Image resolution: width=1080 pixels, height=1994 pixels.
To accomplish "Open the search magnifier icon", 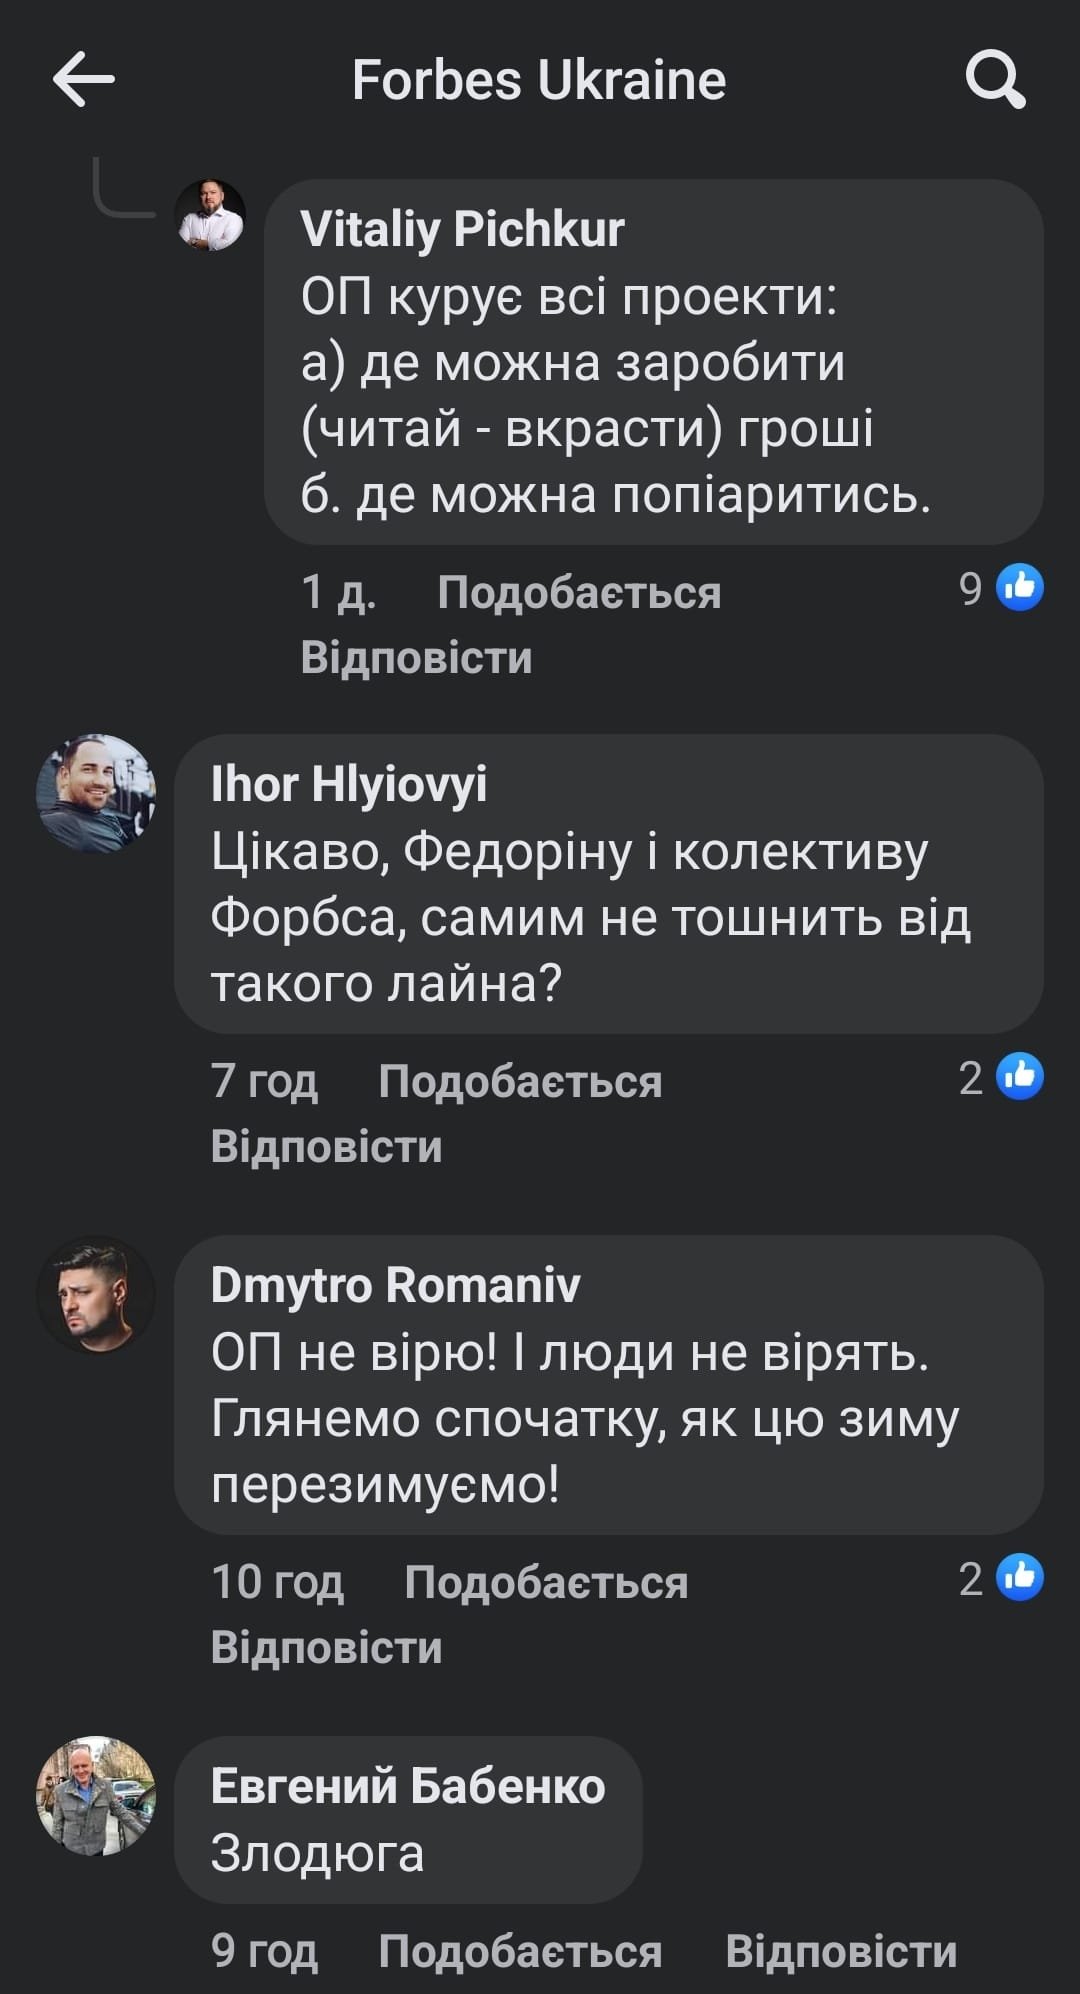I will pos(995,80).
